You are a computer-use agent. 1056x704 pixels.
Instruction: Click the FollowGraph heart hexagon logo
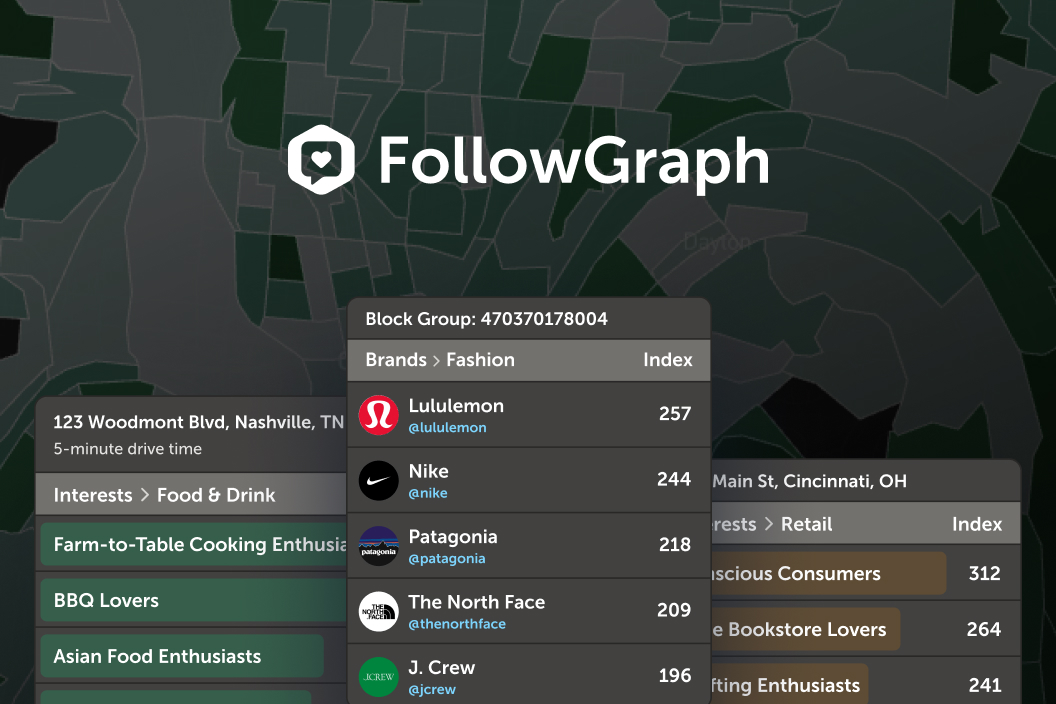321,160
